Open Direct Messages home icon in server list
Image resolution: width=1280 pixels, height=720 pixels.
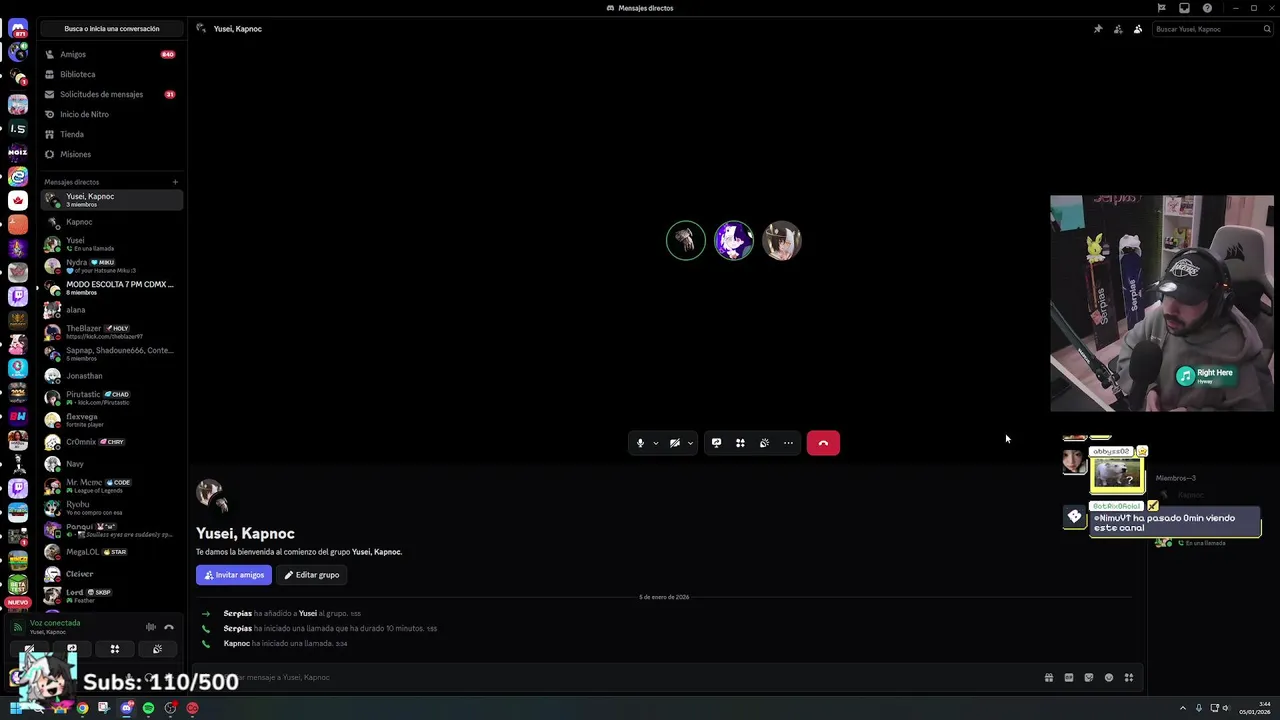18,29
